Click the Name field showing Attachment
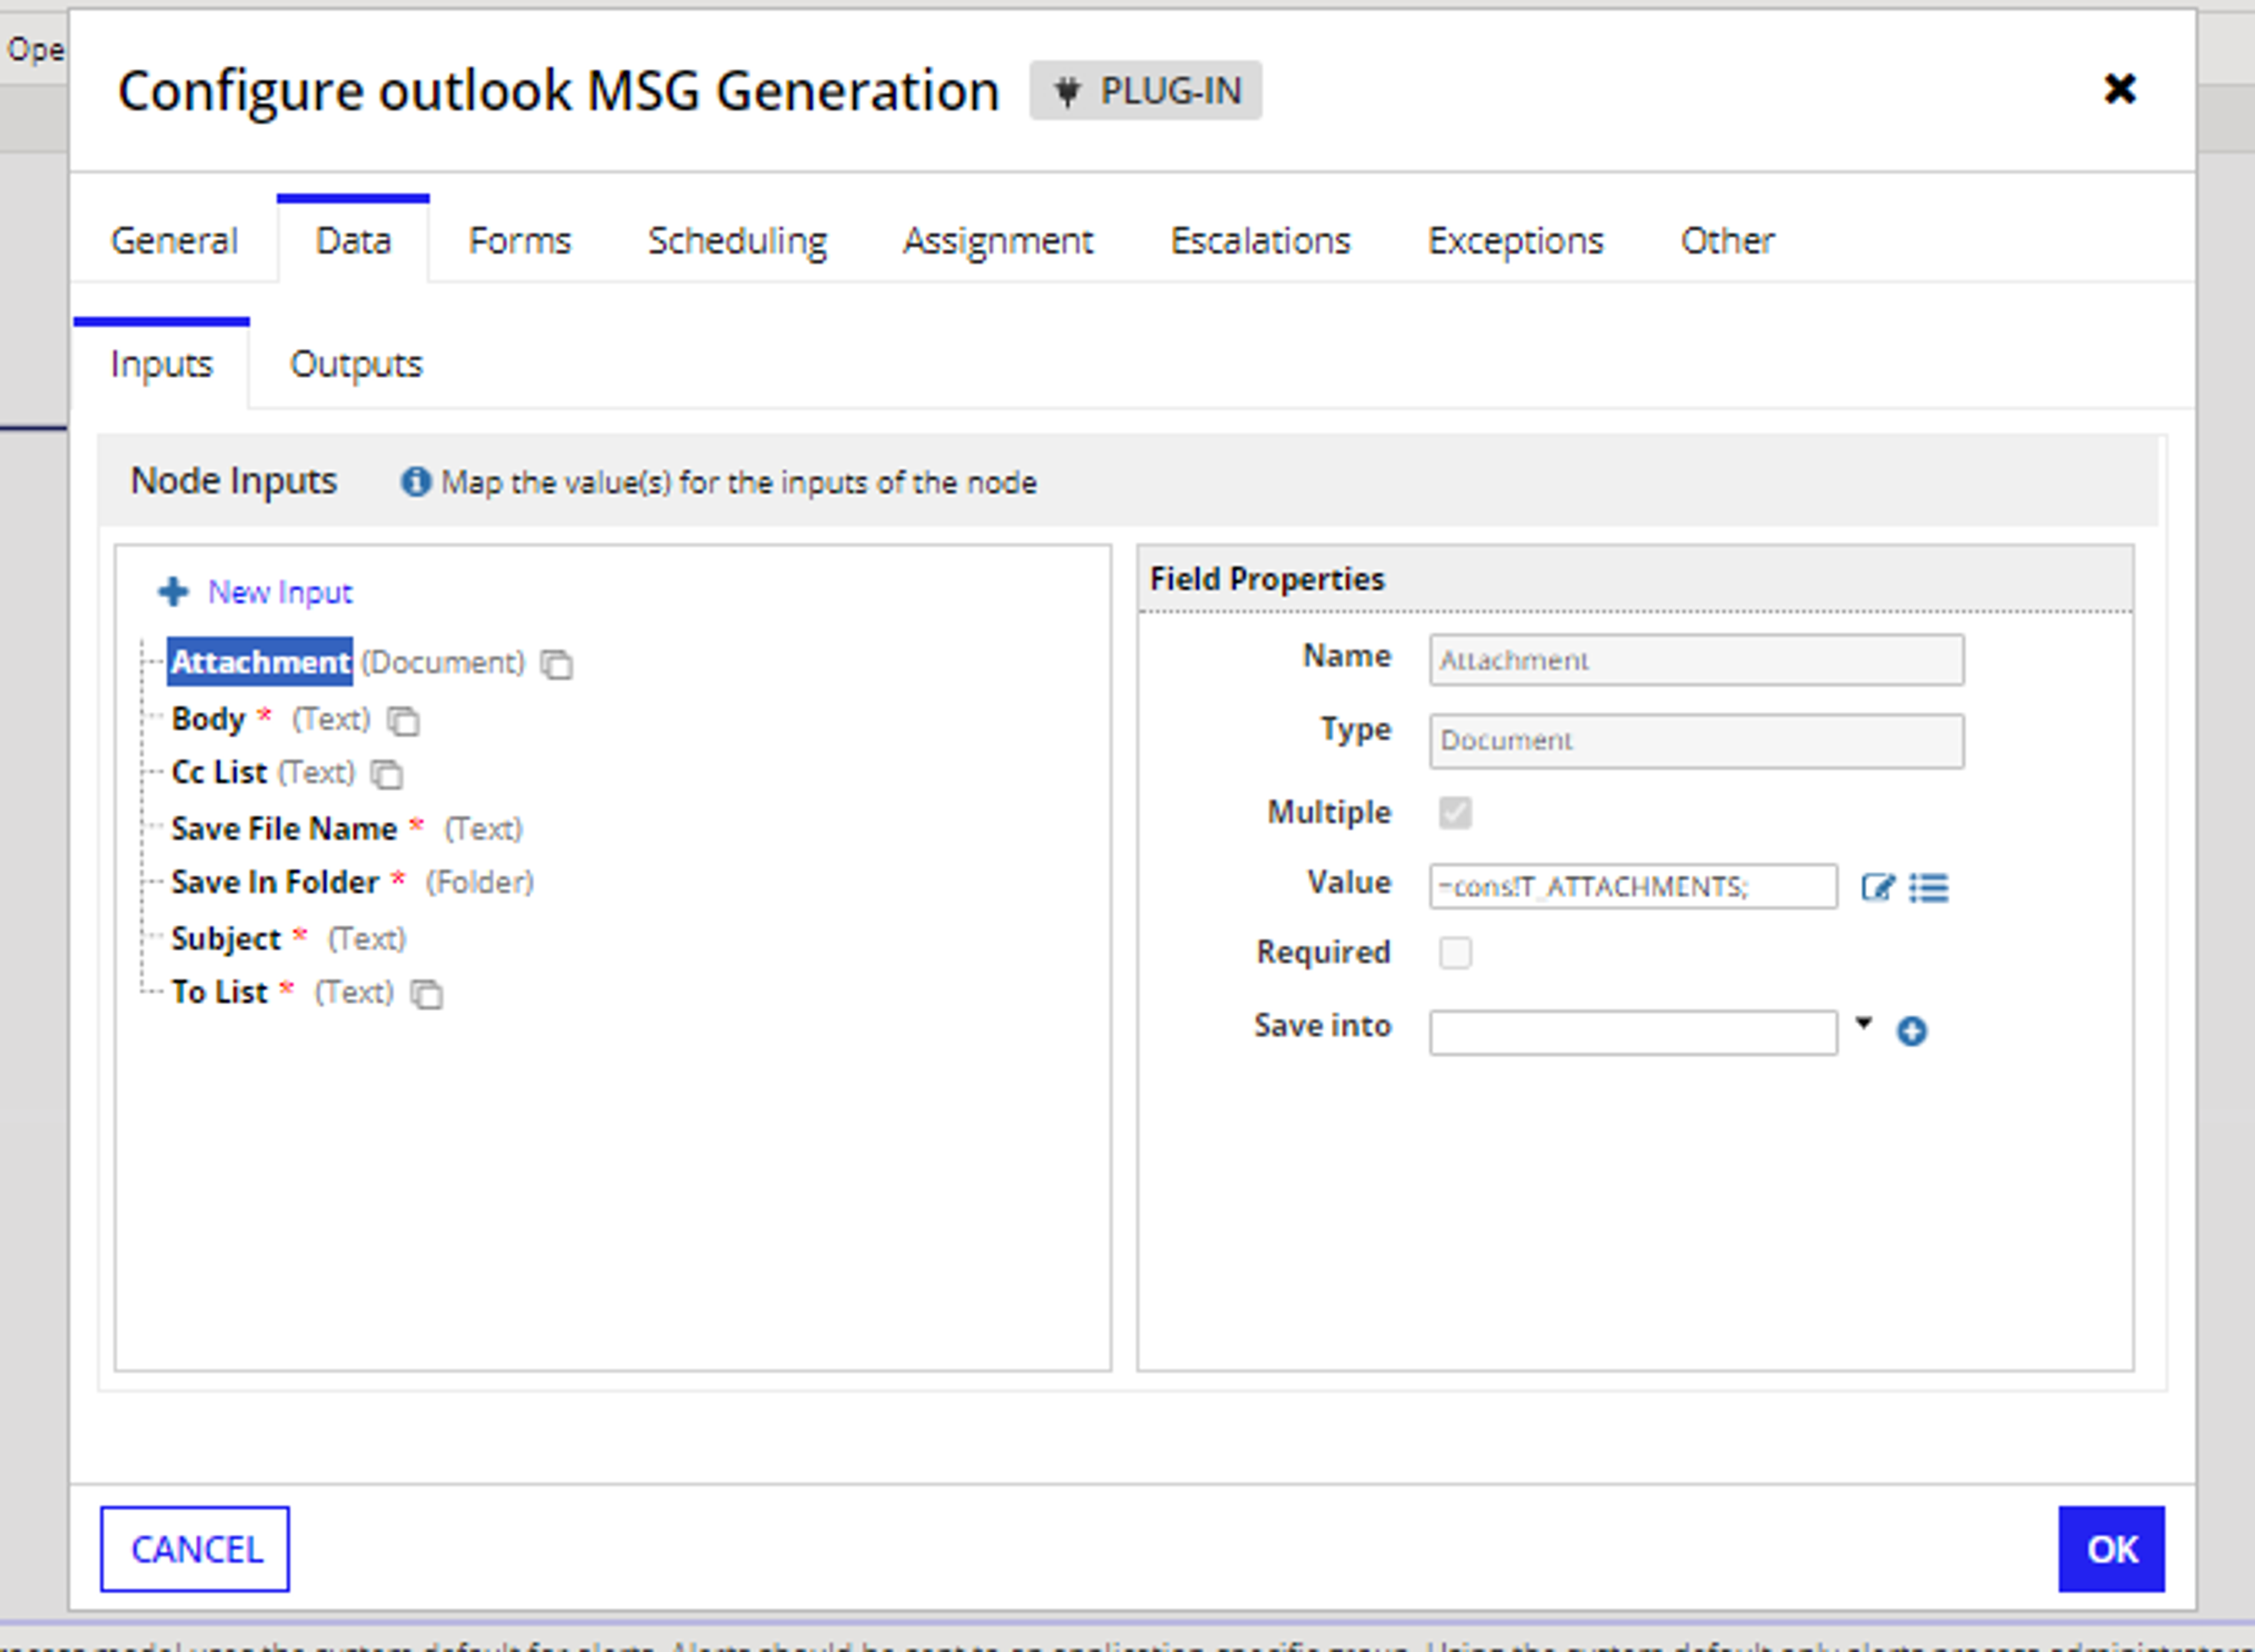Viewport: 2255px width, 1652px height. [1696, 660]
